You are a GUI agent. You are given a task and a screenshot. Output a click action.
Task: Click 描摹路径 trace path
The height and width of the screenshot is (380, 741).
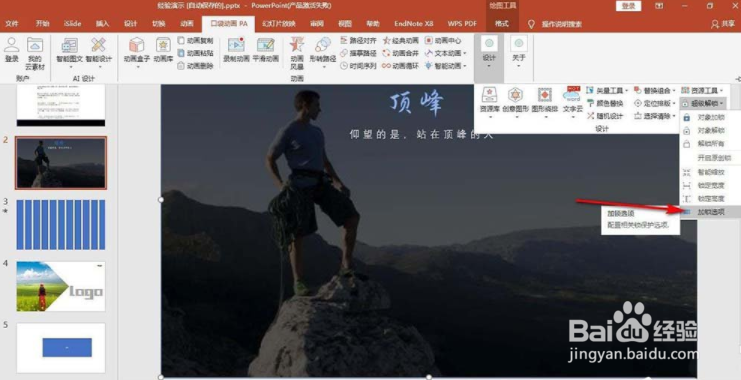coord(359,53)
